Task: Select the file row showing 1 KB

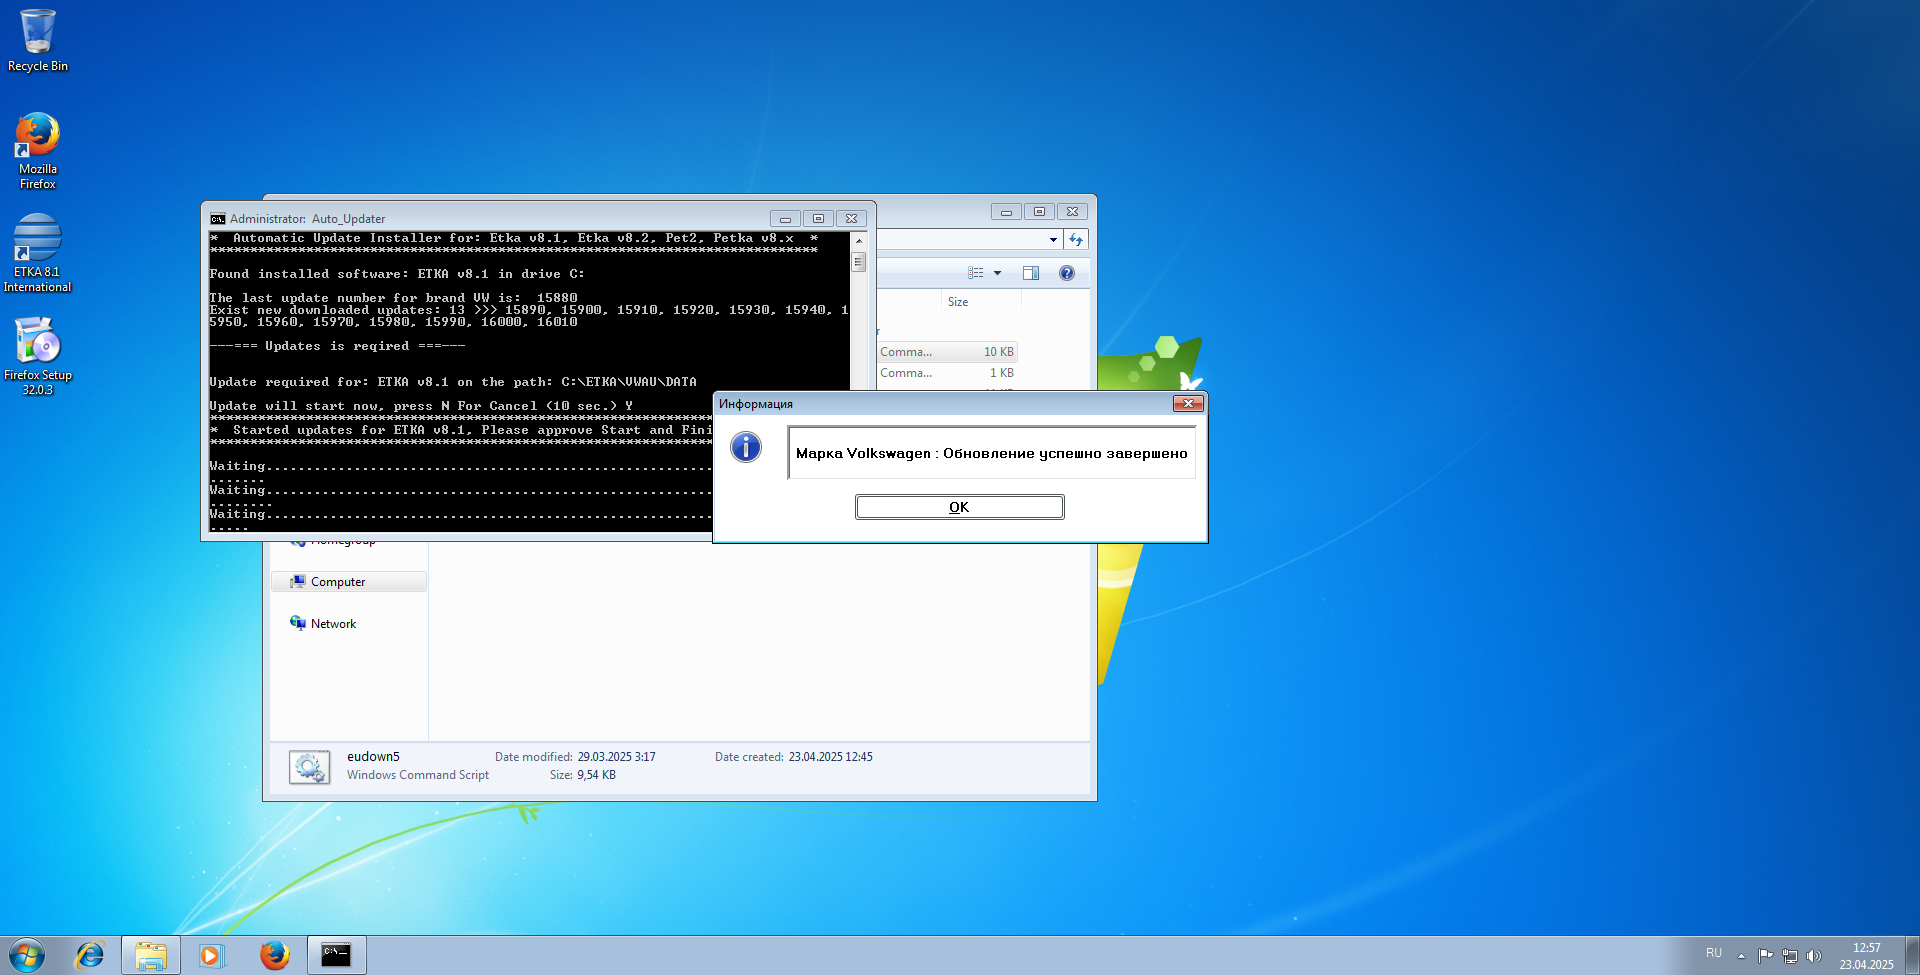Action: tap(947, 373)
